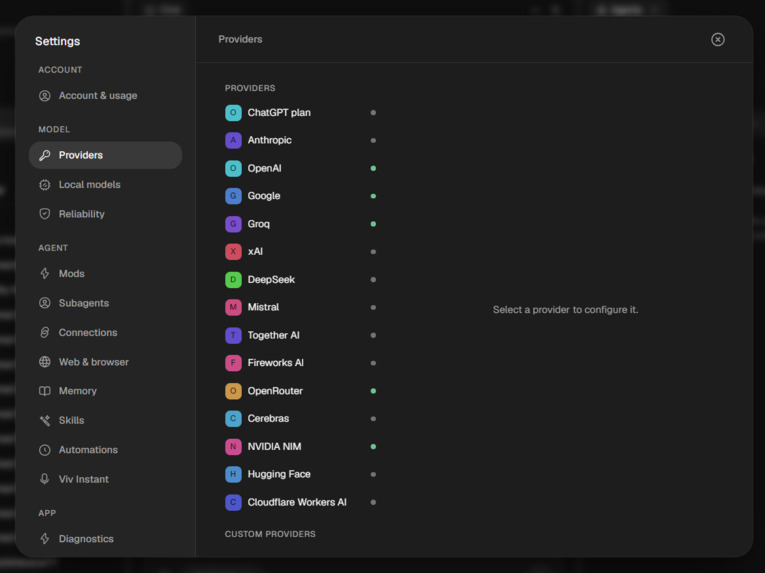Click the Mistral provider avatar icon
The image size is (765, 573).
pos(233,307)
